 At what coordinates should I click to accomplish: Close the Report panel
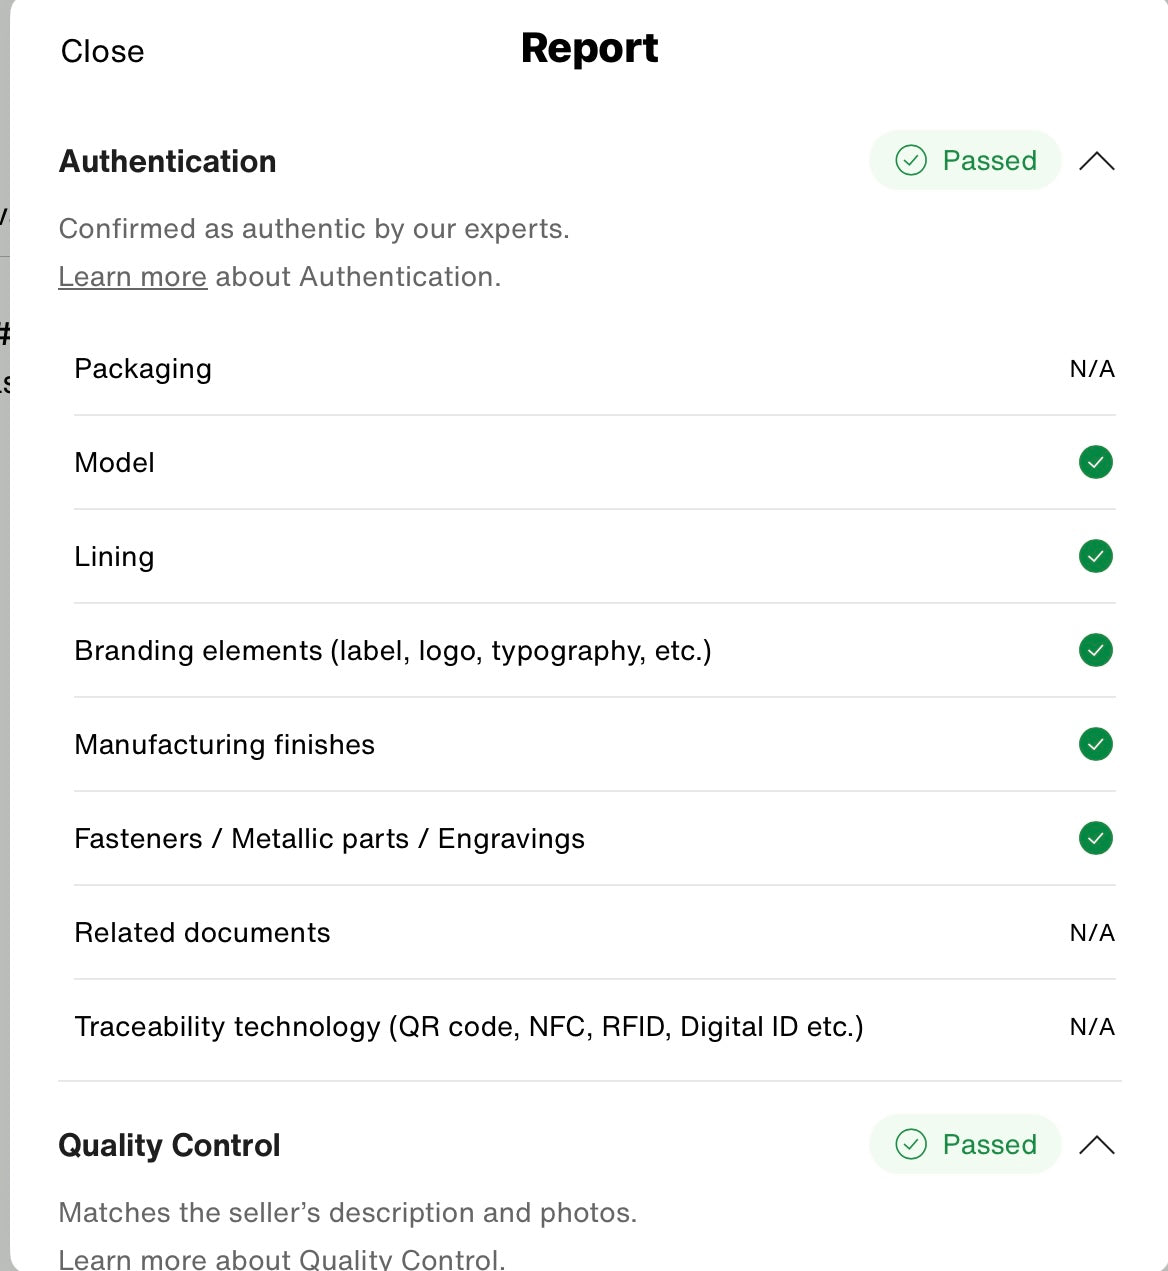tap(102, 51)
